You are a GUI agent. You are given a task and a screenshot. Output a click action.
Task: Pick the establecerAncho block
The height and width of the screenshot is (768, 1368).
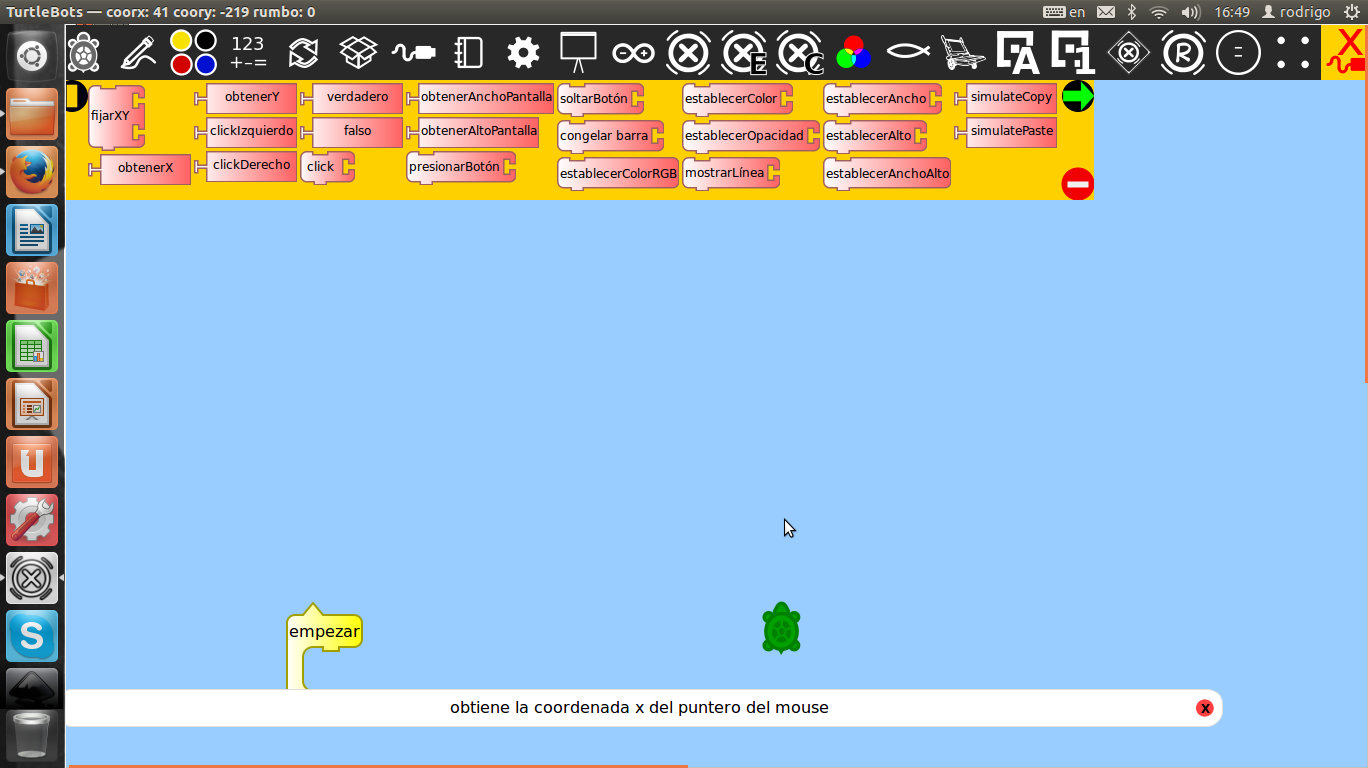coord(882,99)
